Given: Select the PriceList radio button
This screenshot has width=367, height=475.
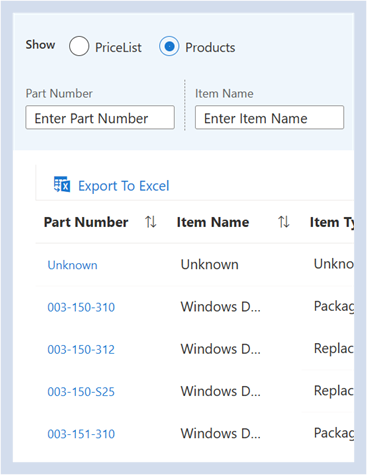Looking at the screenshot, I should click(79, 46).
